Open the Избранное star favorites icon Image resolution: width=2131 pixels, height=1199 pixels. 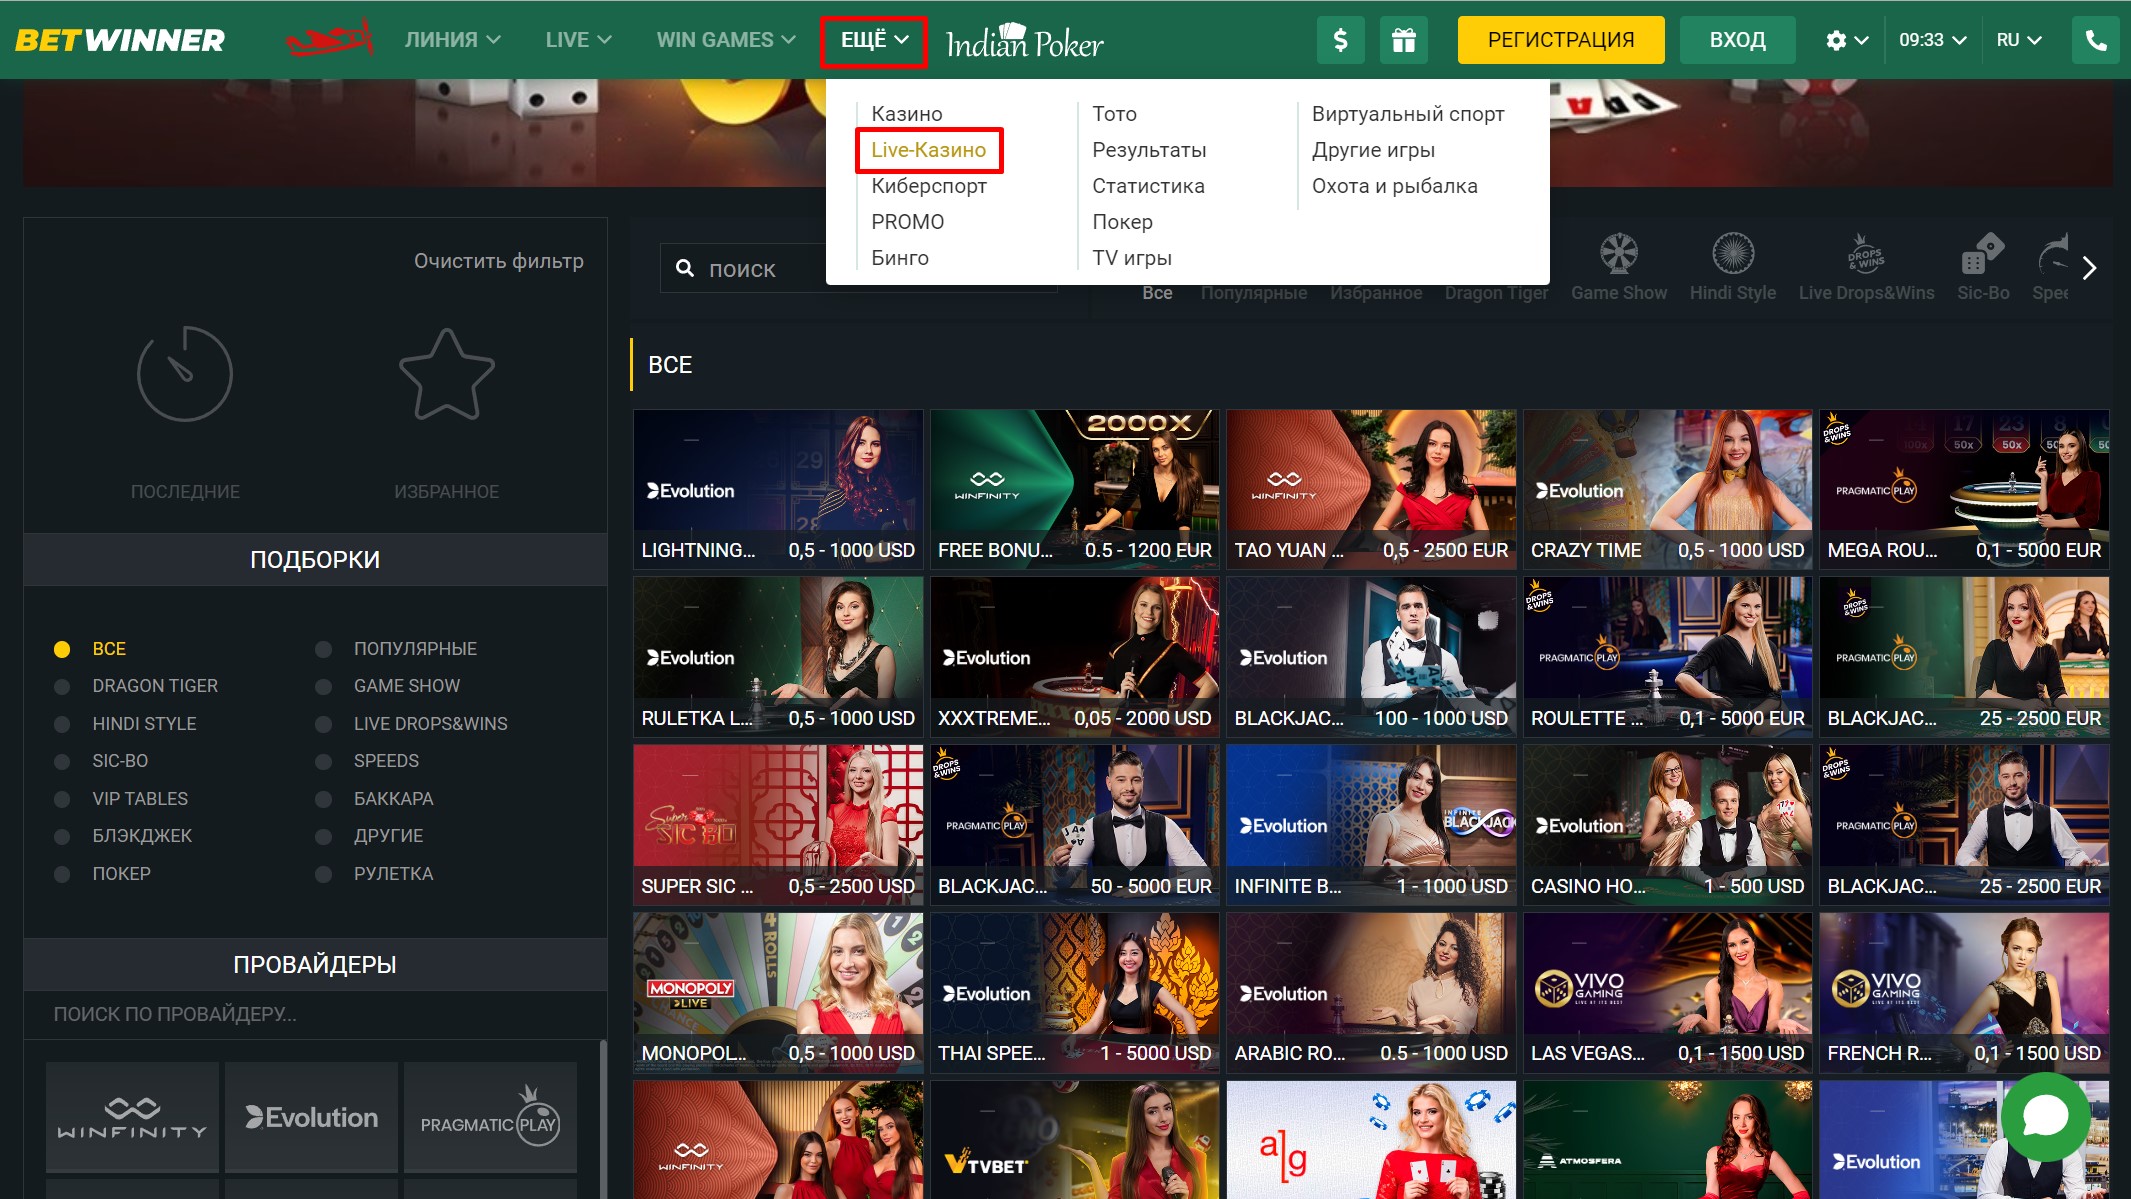(446, 376)
